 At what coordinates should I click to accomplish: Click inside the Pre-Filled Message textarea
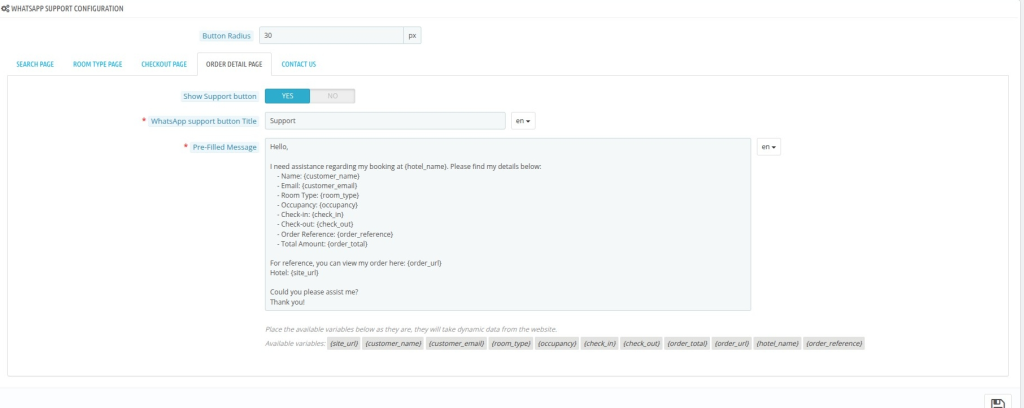pyautogui.click(x=508, y=224)
